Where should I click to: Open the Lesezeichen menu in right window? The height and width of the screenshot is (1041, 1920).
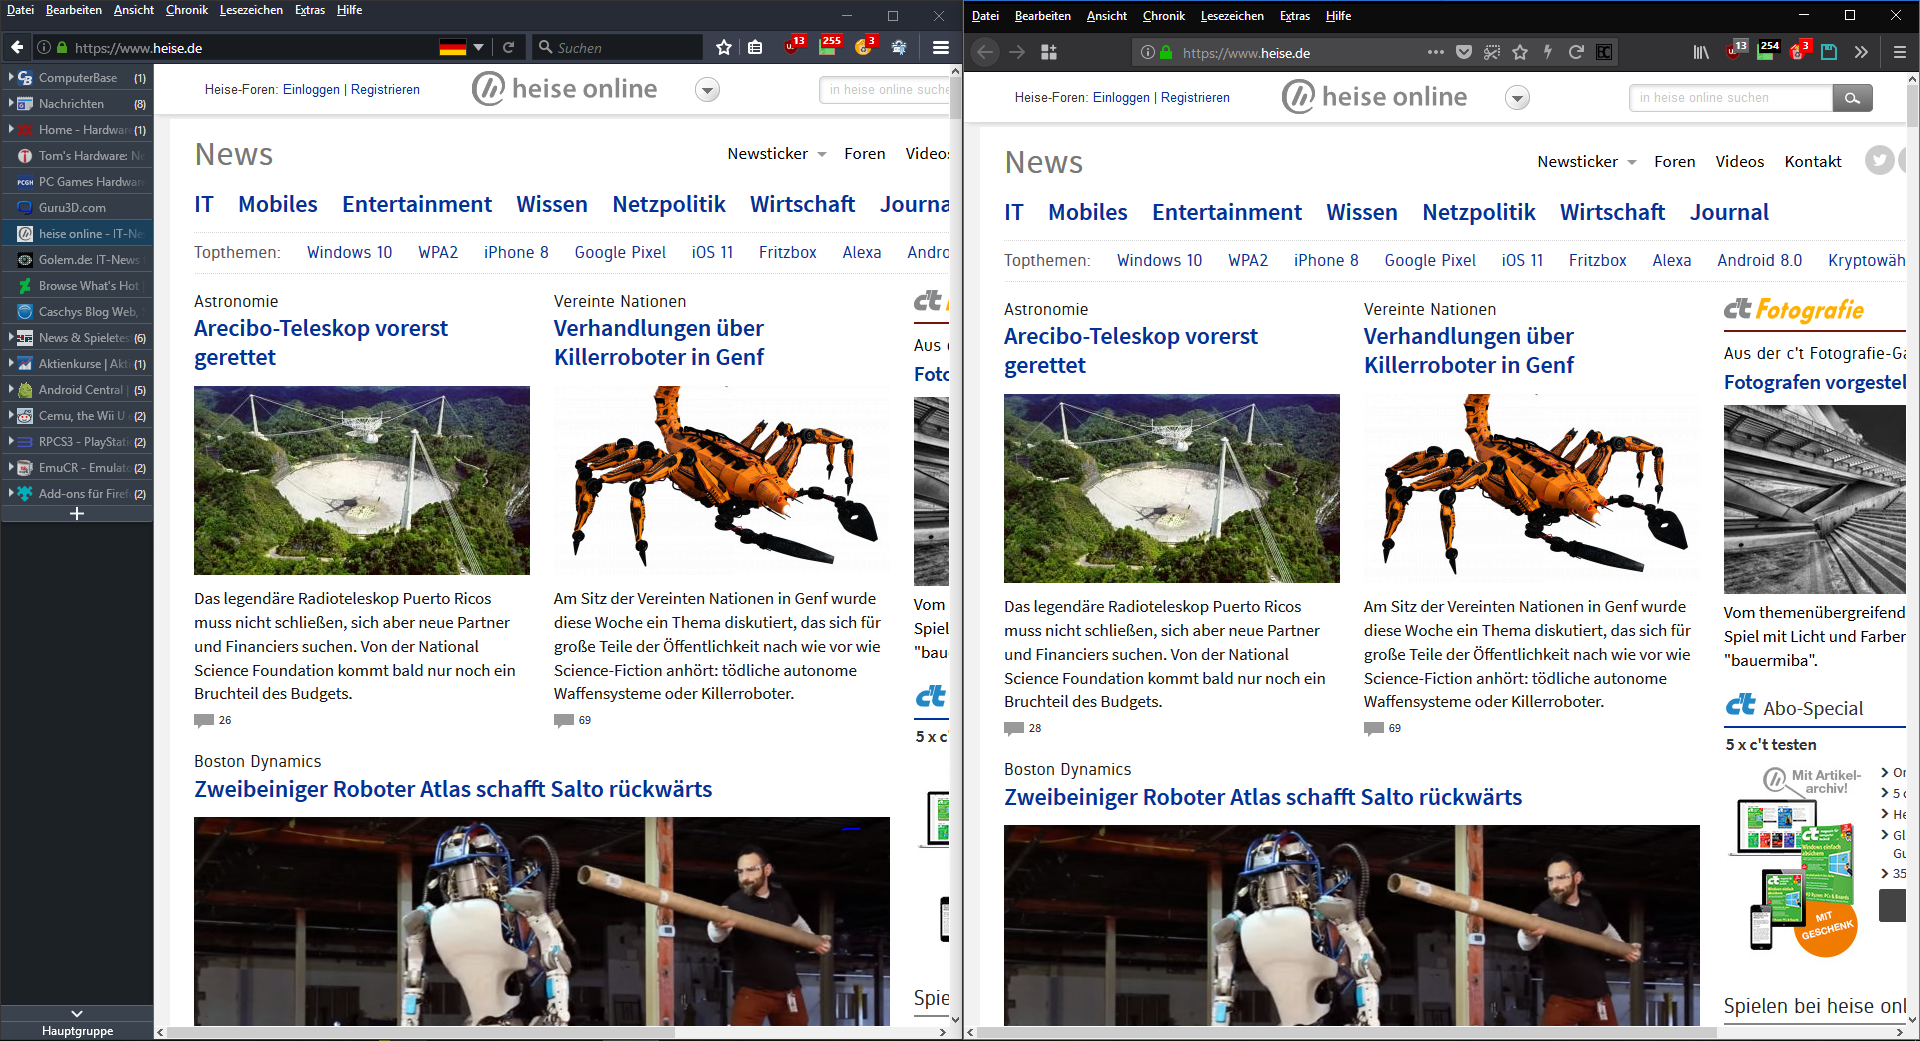(1232, 16)
